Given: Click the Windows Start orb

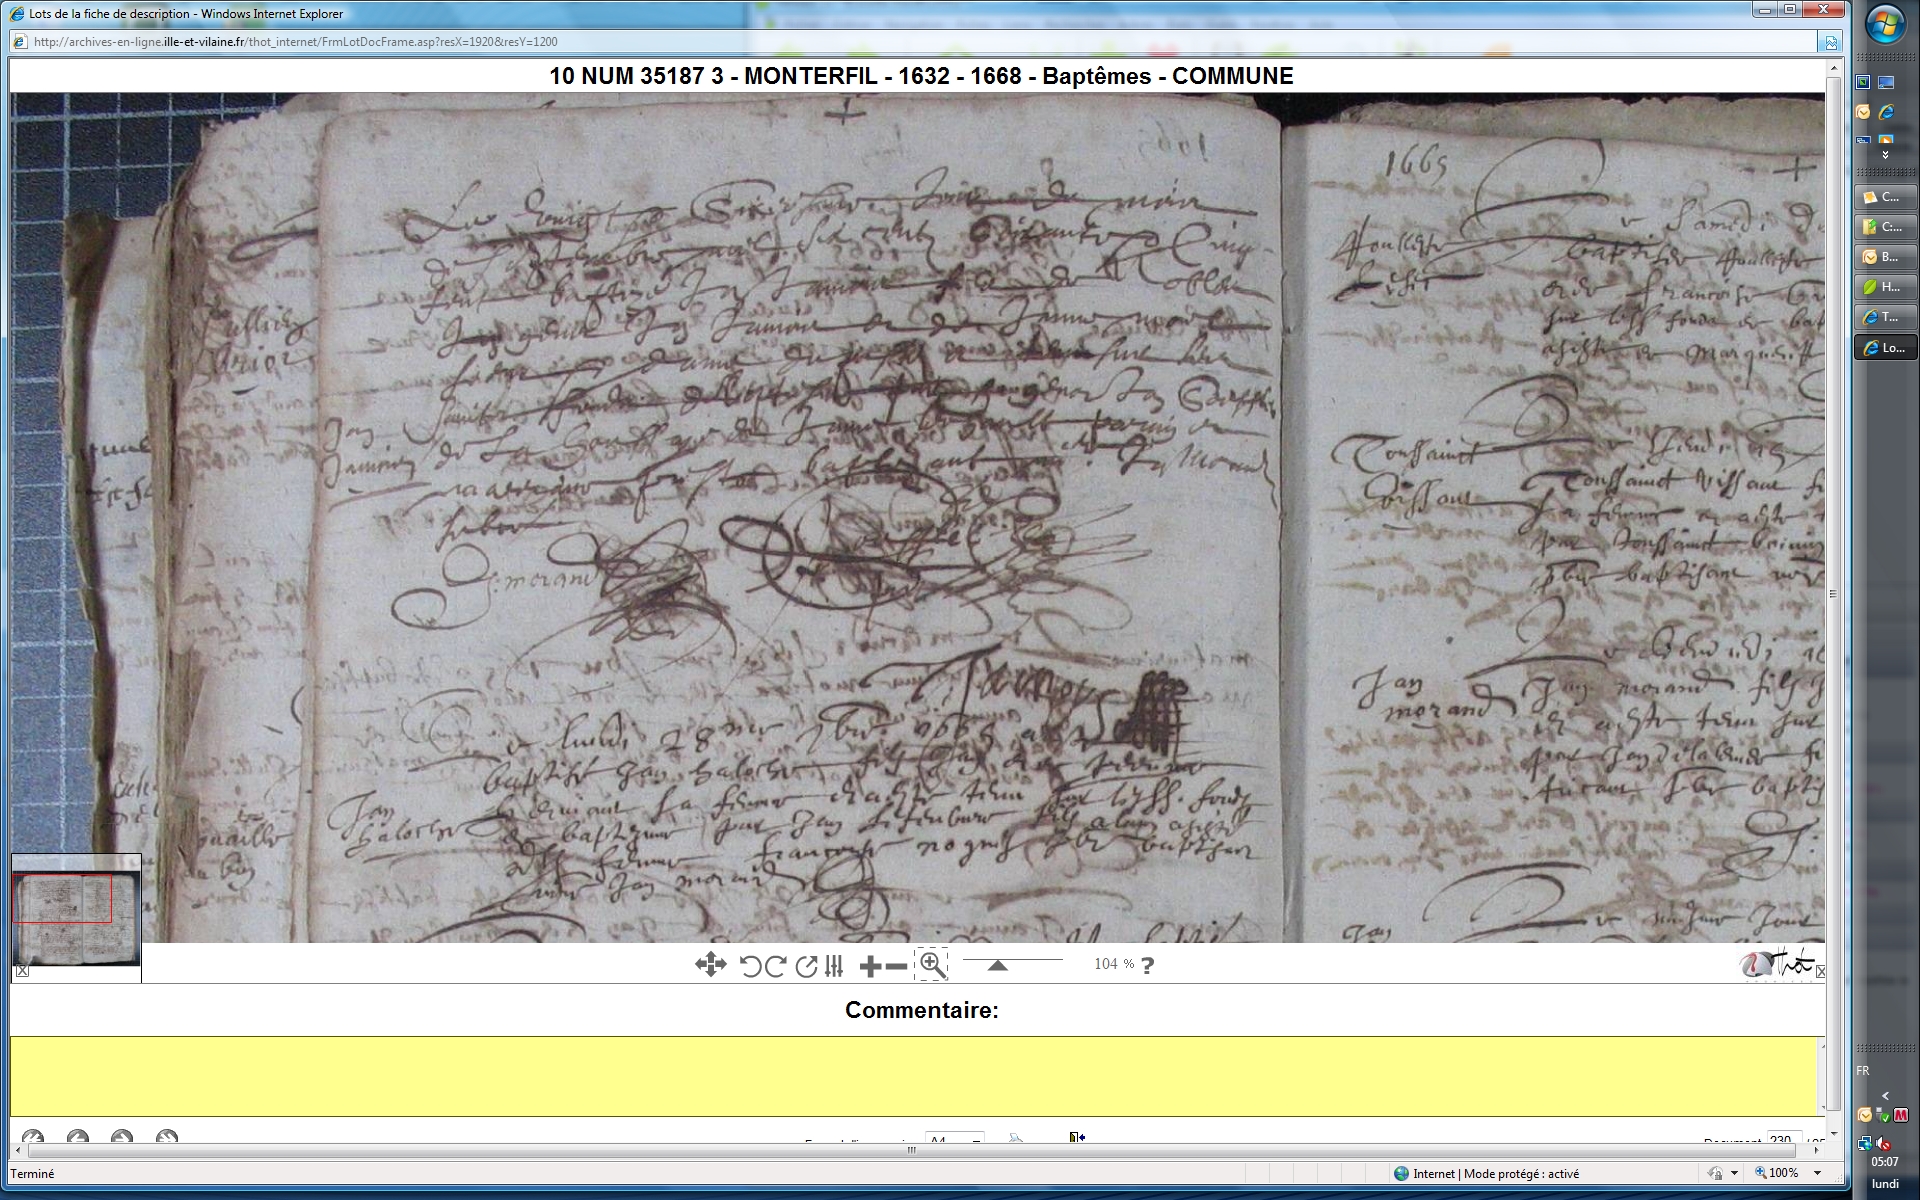Looking at the screenshot, I should (x=1885, y=26).
